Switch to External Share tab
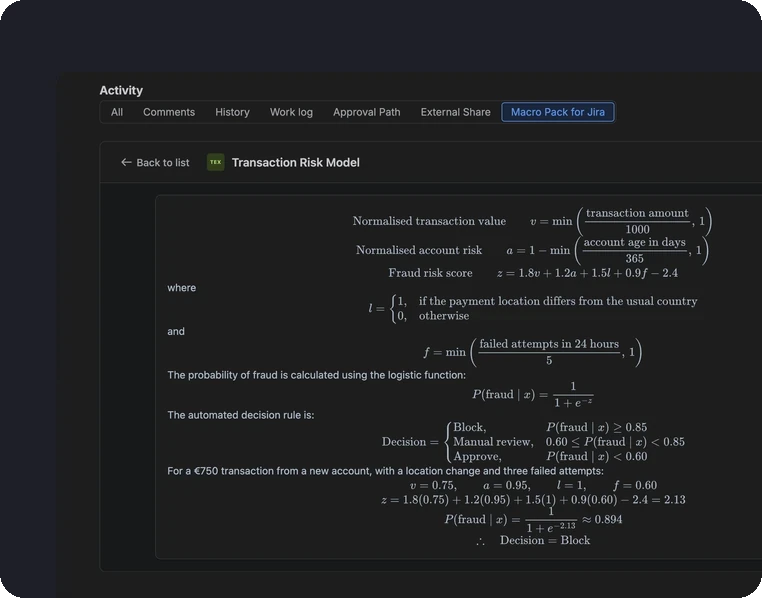Screen dimensions: 762x598 click(x=455, y=112)
